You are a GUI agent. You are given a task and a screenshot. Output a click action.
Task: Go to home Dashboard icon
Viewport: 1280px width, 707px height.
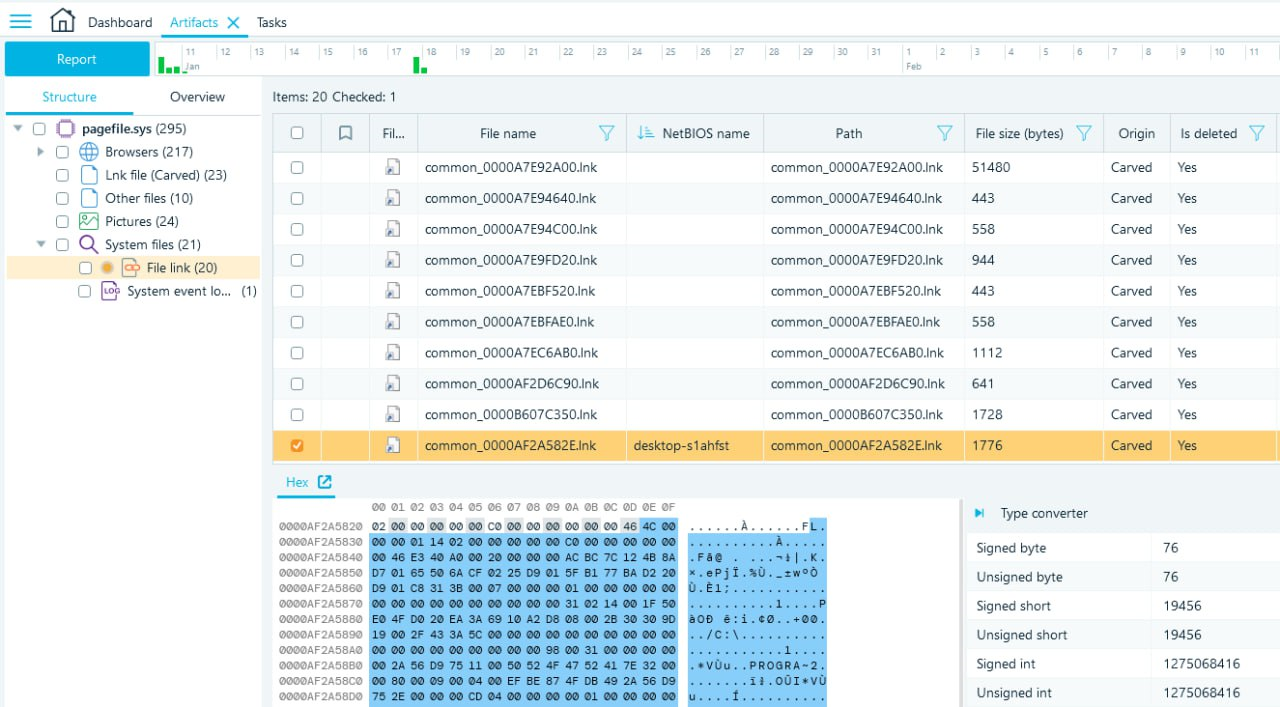(x=62, y=21)
